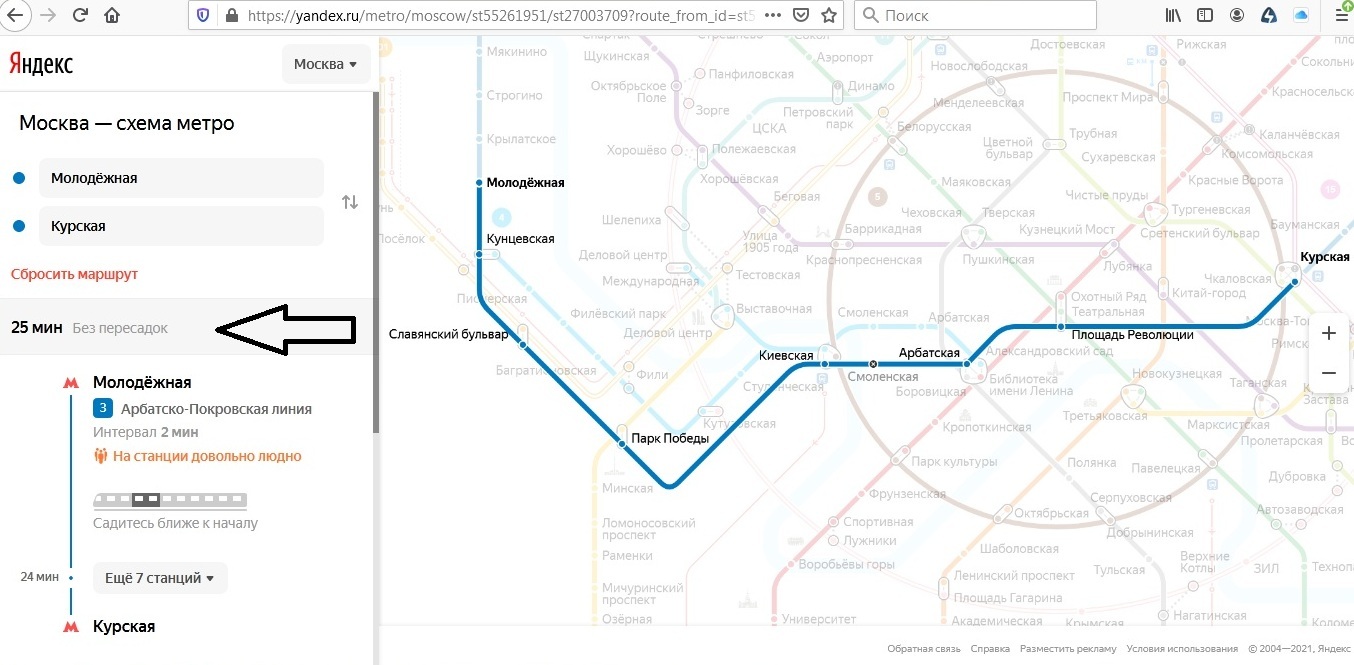Open the tracking protection shield icon
Viewport: 1354px width, 665px height.
[204, 15]
